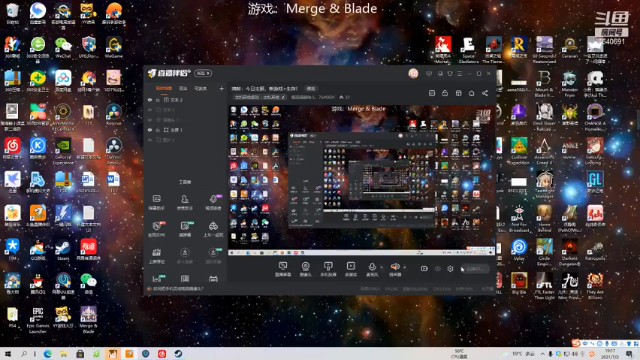Open the Uplay desktop shortcut
Viewport: 640px width, 360px height.
519,250
